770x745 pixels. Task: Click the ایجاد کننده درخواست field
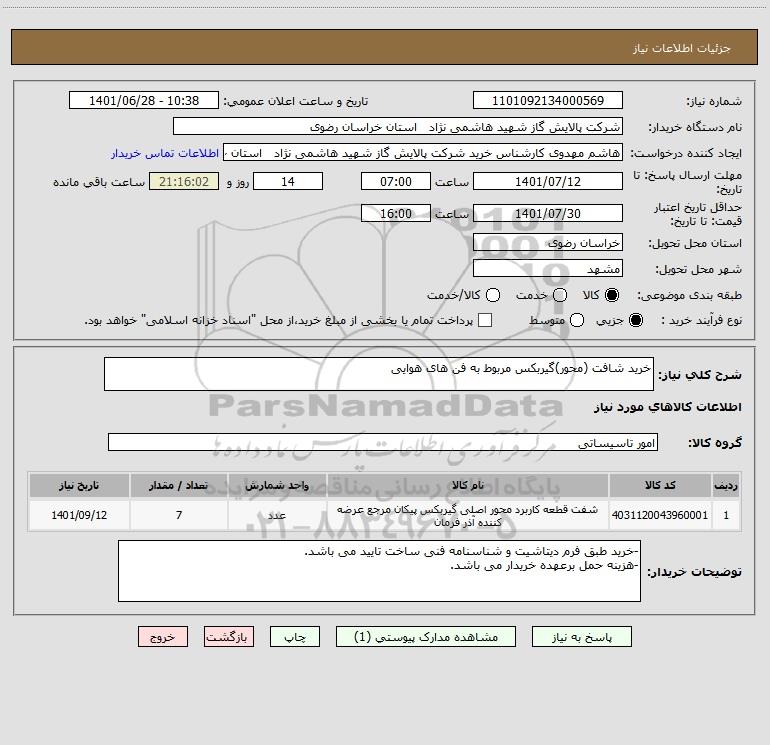tap(423, 152)
